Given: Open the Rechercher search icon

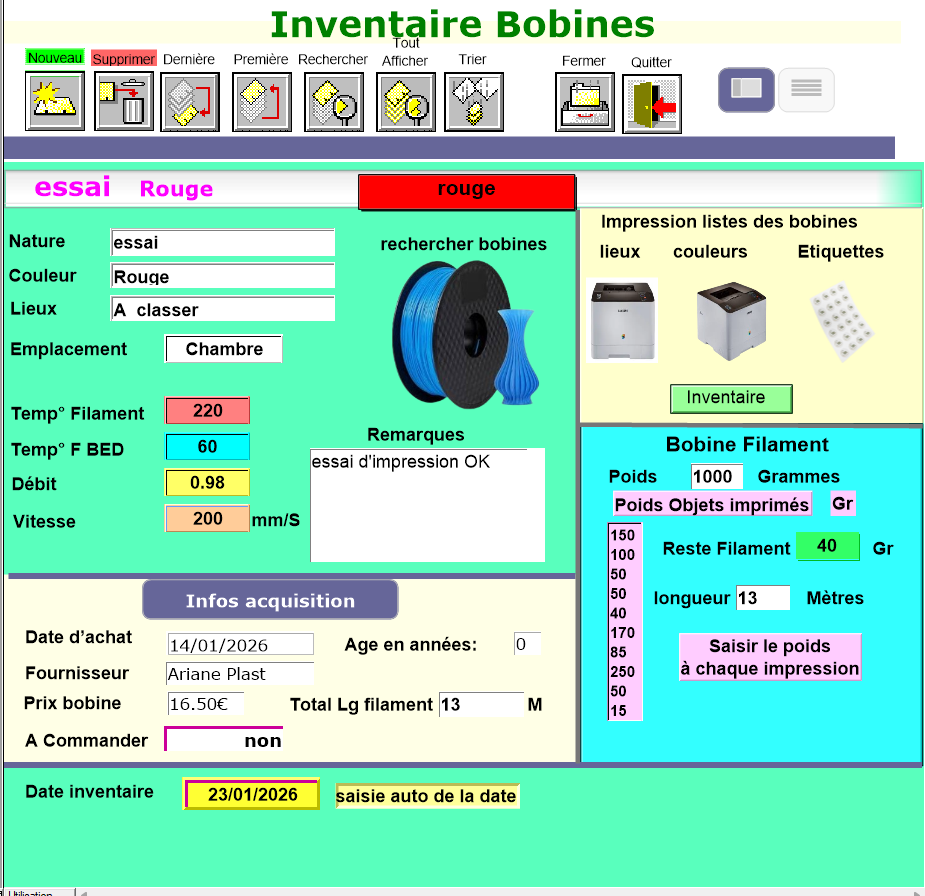Looking at the screenshot, I should (x=334, y=101).
